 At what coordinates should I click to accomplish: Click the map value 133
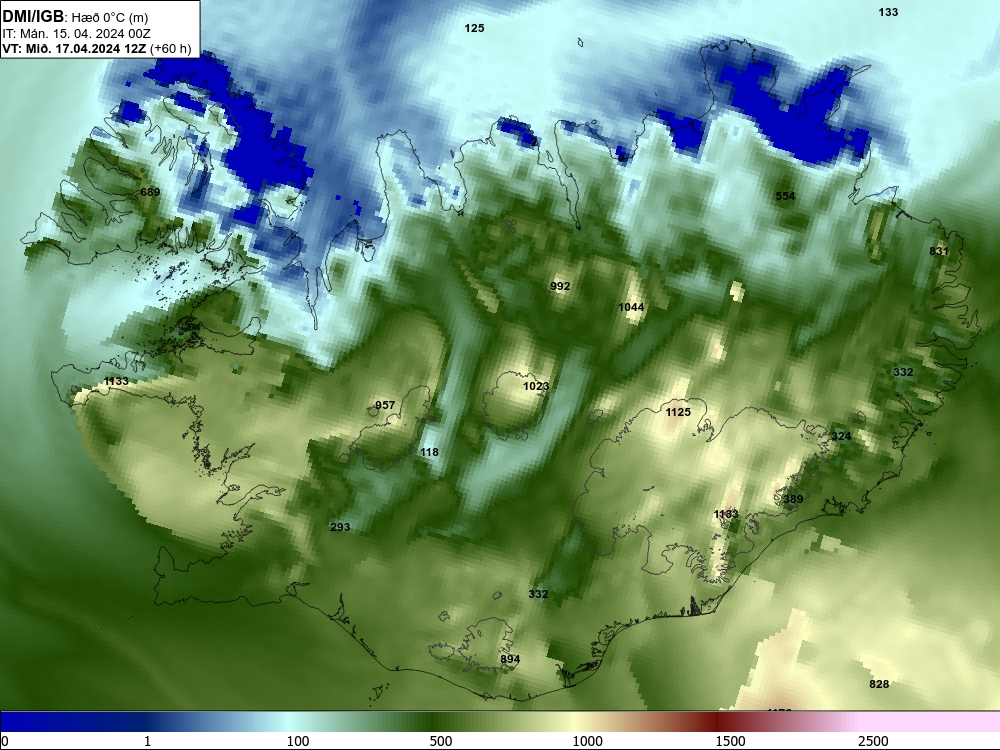tap(888, 12)
